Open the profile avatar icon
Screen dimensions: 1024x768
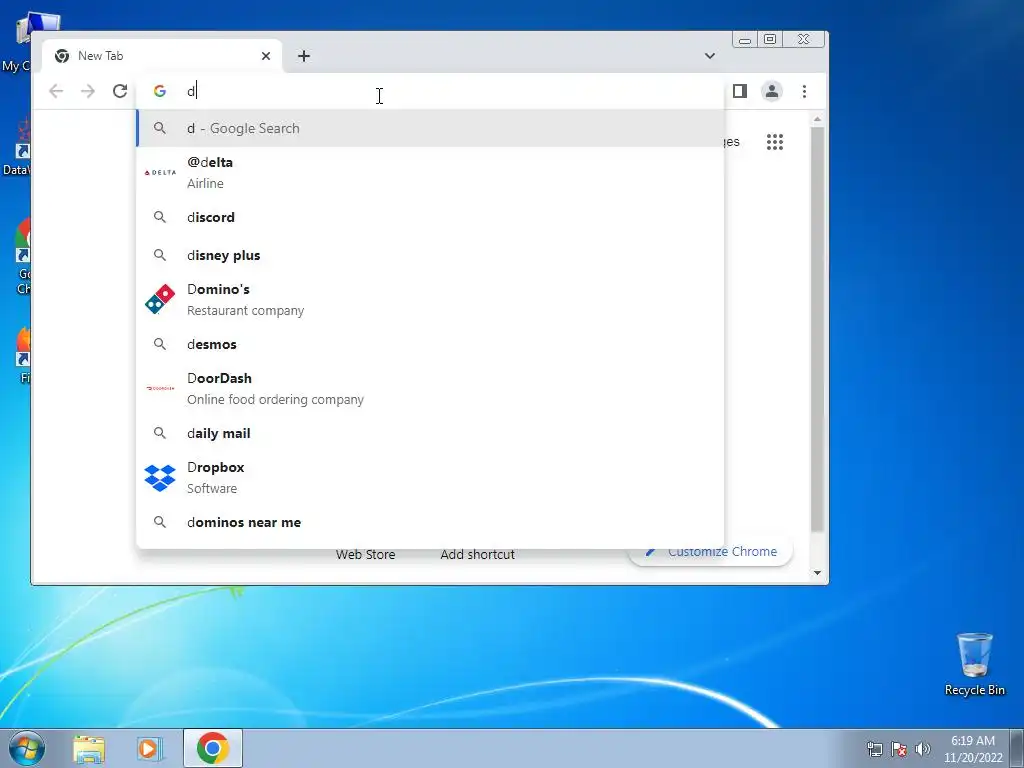(x=771, y=91)
